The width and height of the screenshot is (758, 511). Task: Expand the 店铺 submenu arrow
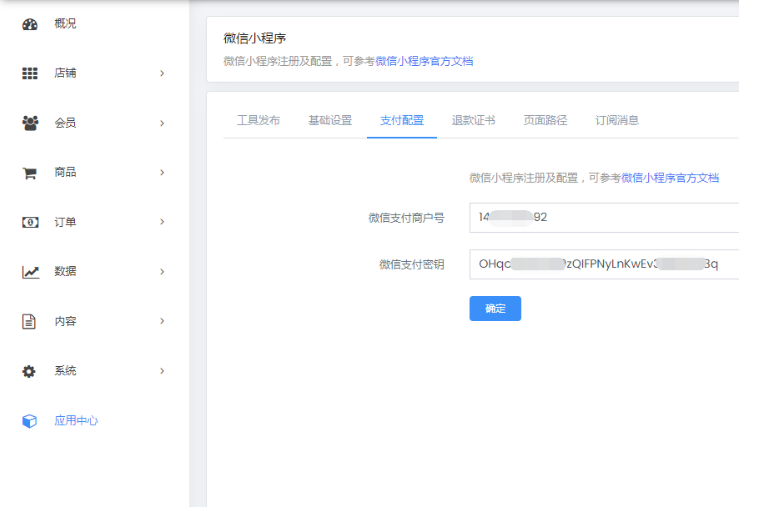click(162, 73)
